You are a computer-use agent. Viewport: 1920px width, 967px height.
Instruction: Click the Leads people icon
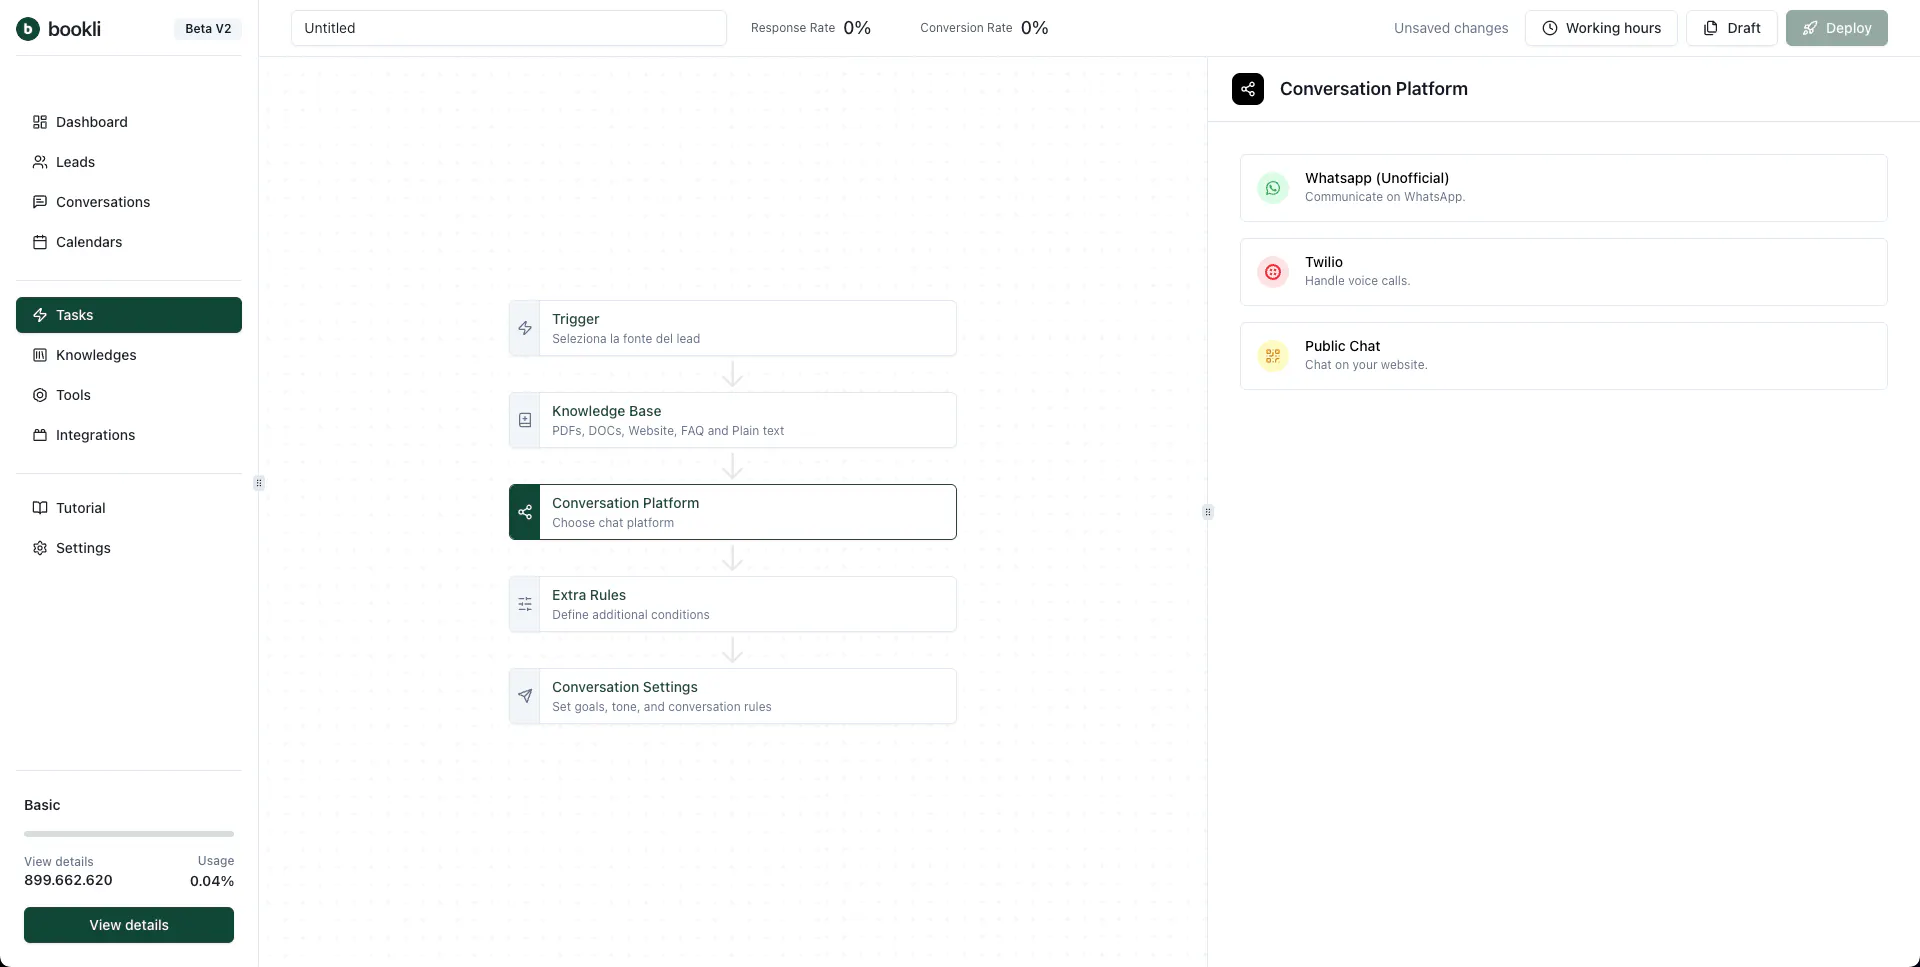coord(40,162)
